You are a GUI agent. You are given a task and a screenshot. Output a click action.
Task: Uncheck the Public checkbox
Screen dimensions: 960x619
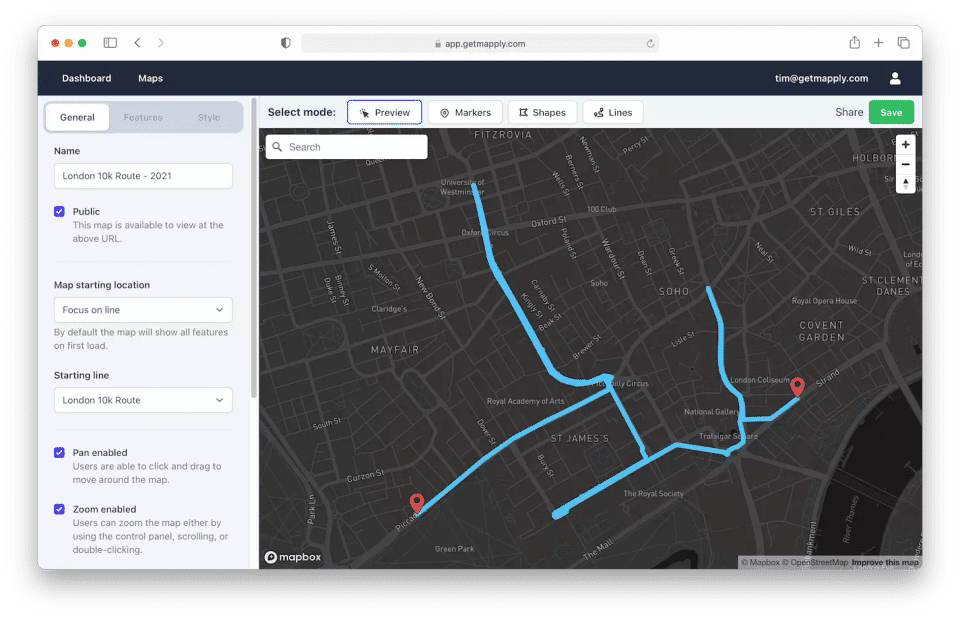coord(59,212)
